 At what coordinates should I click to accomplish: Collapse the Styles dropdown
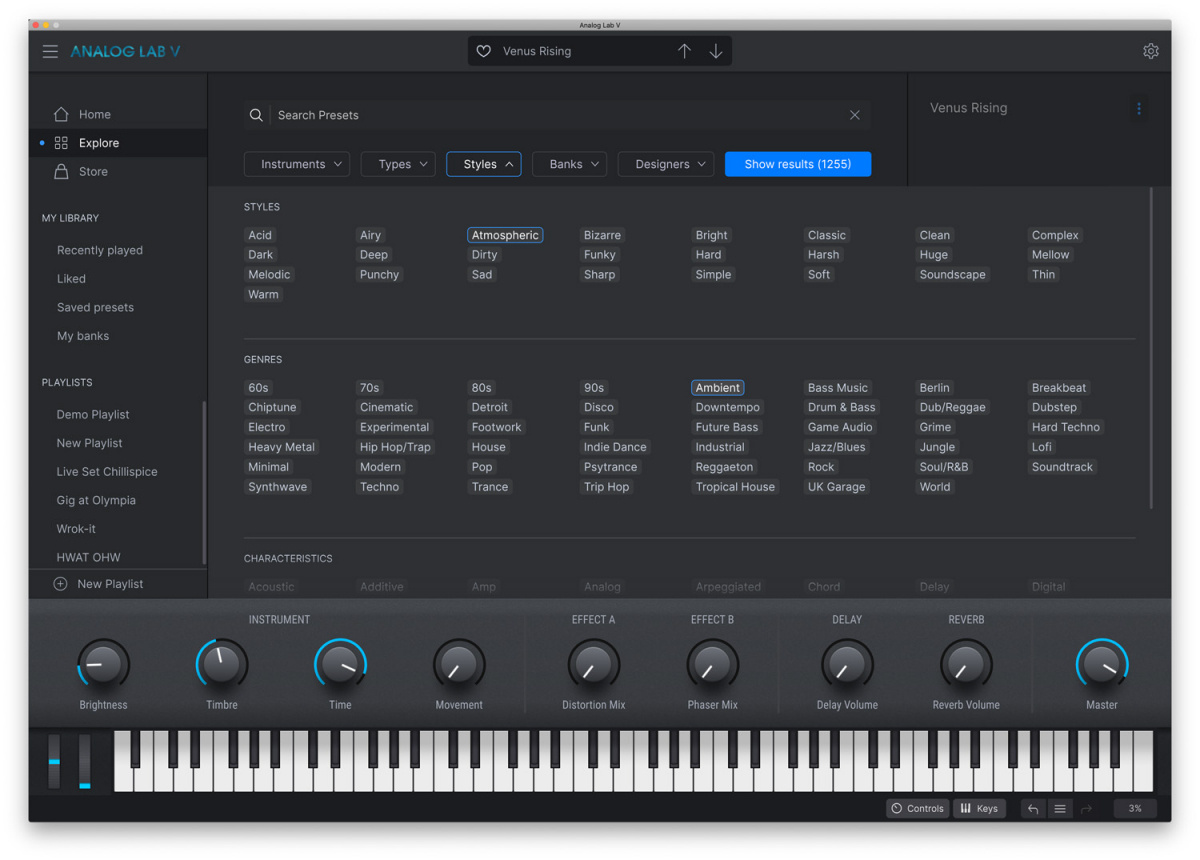pos(483,163)
